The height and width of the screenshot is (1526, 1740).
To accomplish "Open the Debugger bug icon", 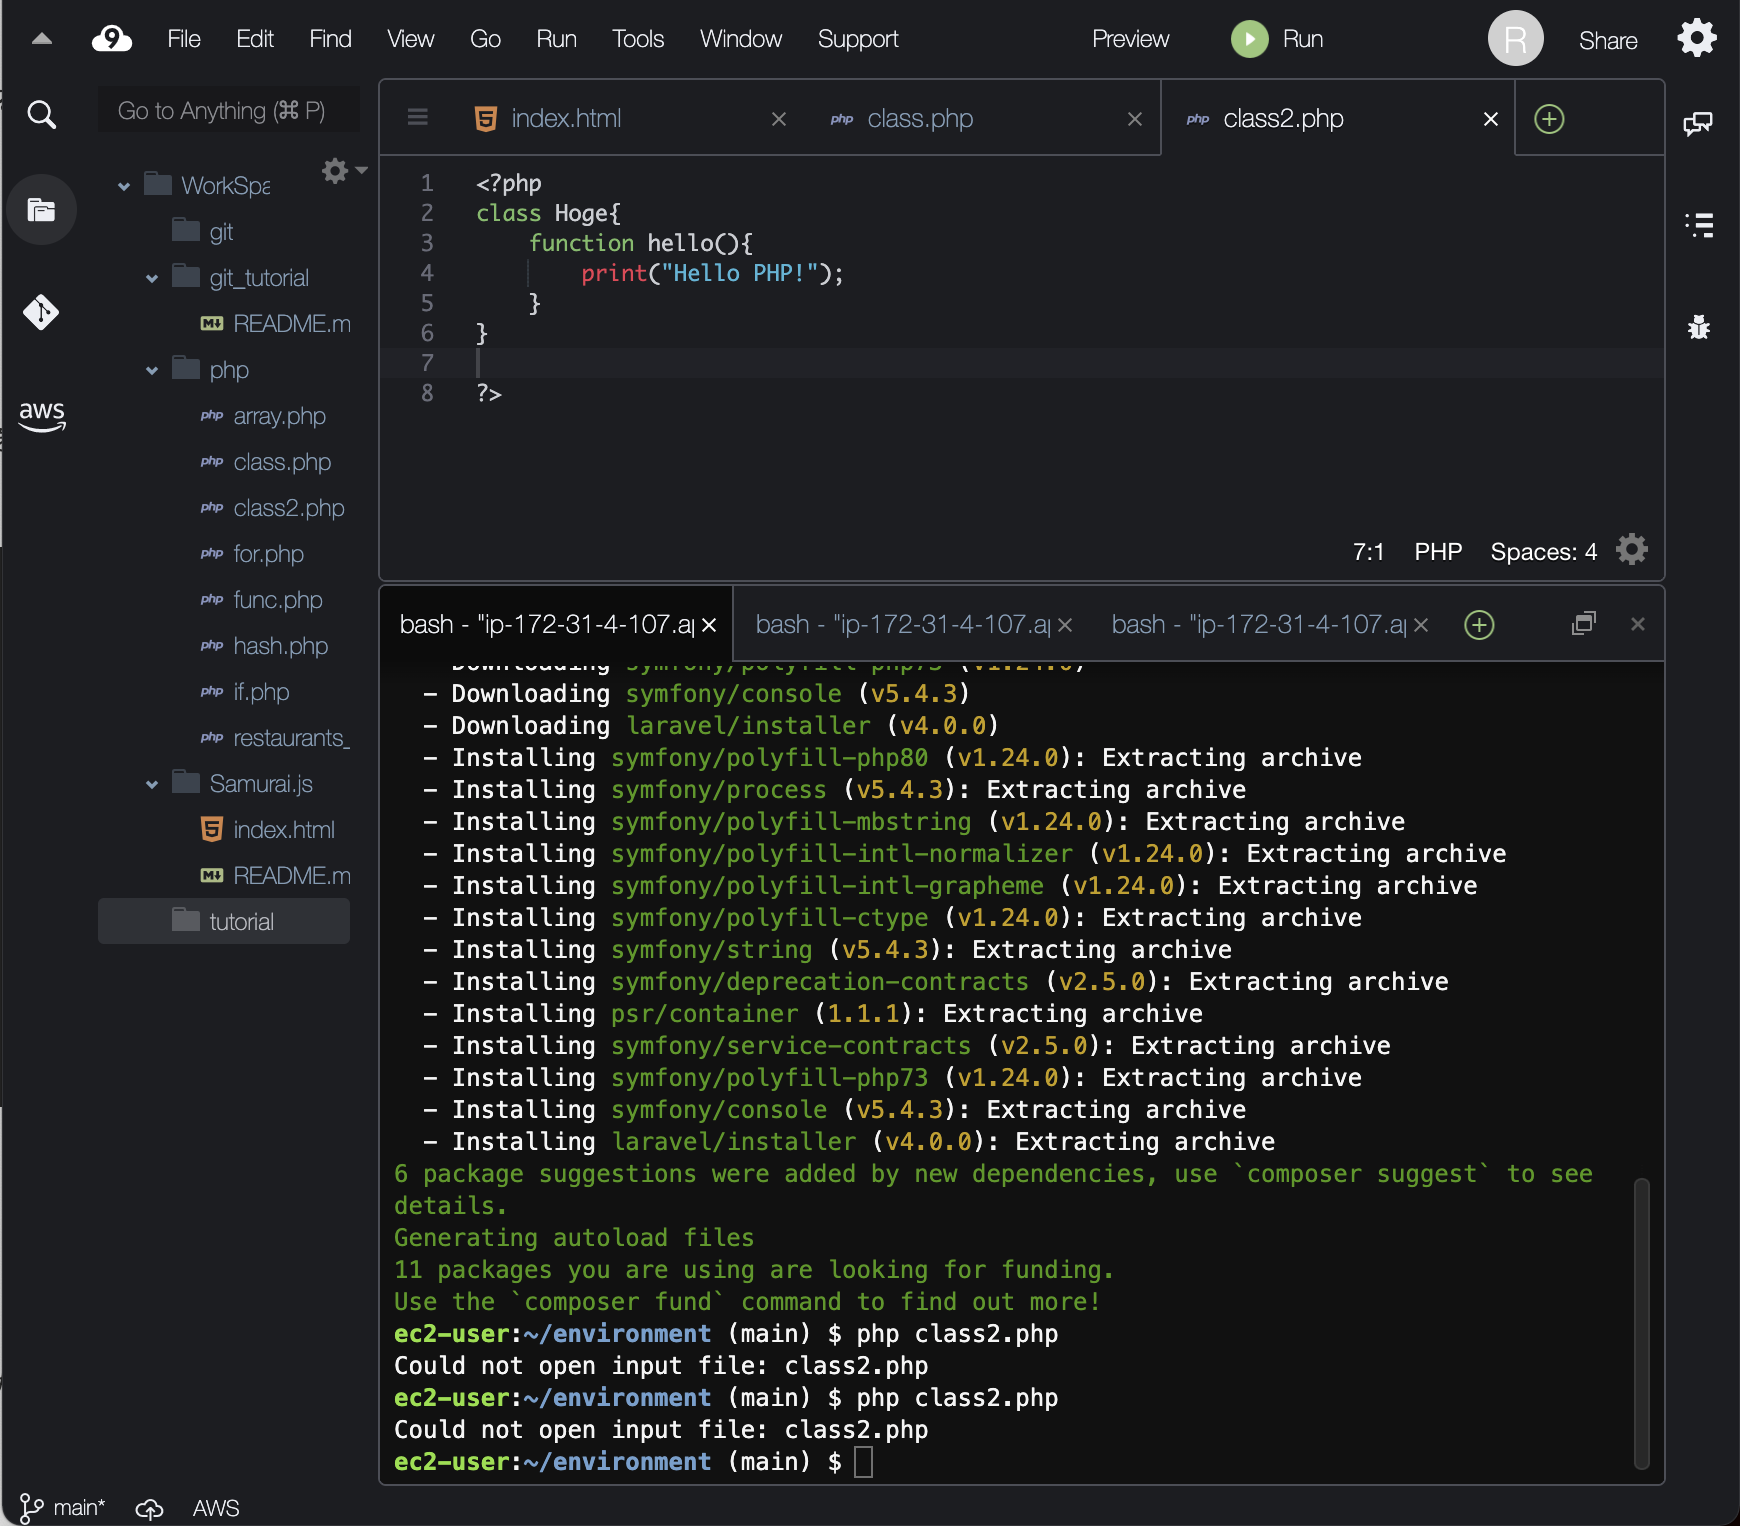I will click(1698, 327).
